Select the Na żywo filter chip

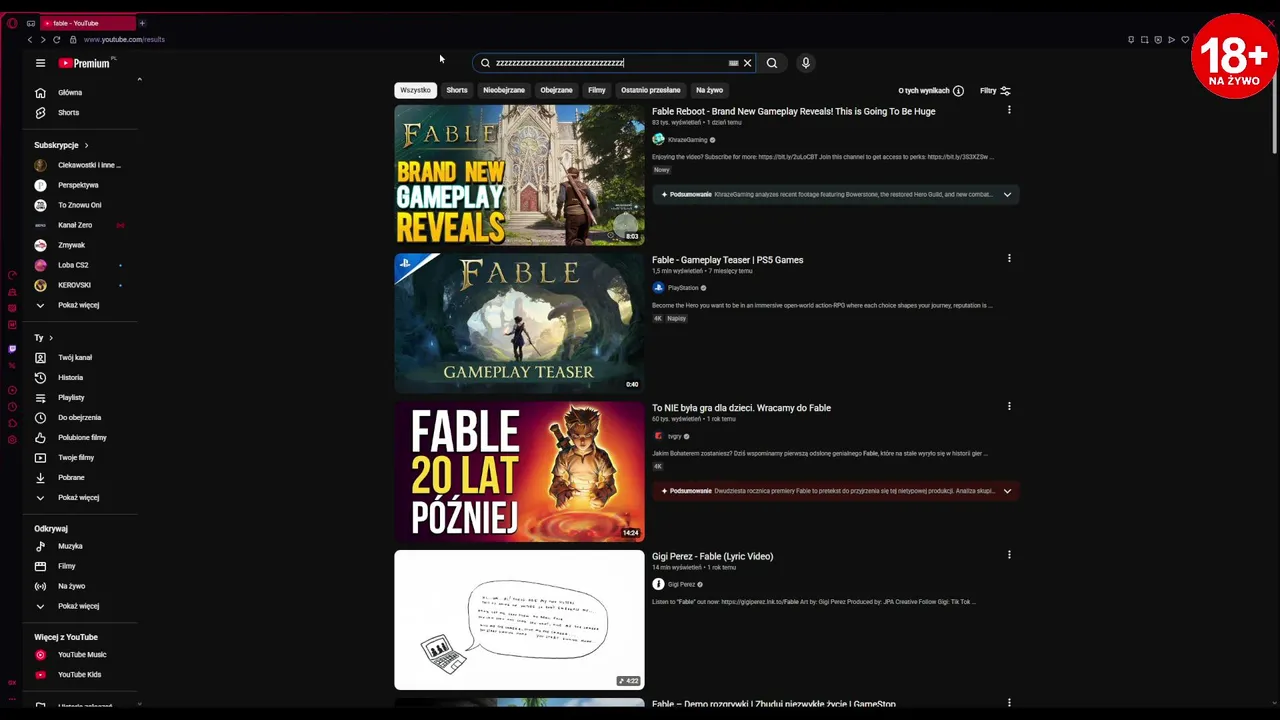(x=709, y=90)
